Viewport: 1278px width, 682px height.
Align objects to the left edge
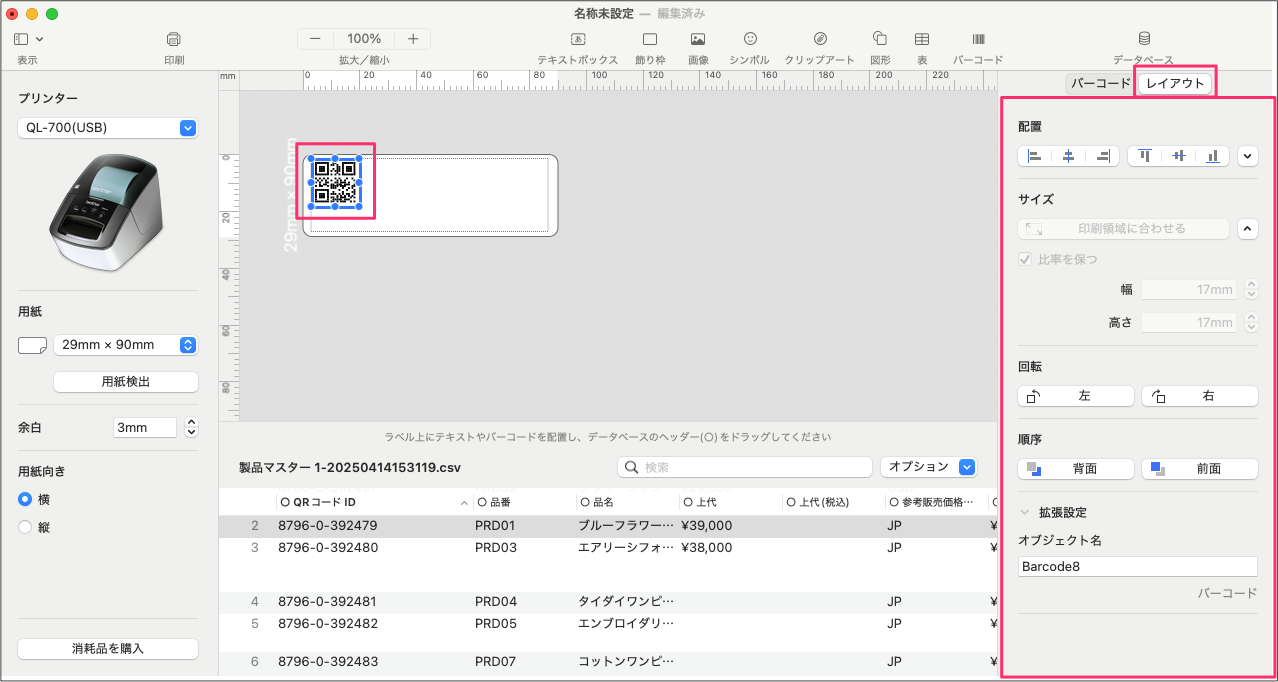(1035, 156)
